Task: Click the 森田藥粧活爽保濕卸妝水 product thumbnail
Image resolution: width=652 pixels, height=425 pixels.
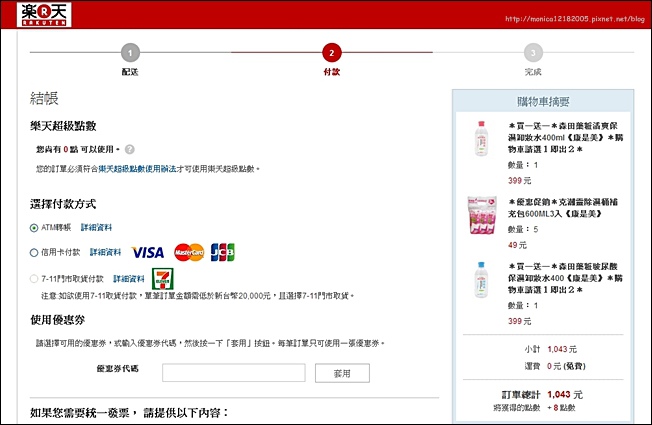Action: tap(481, 138)
